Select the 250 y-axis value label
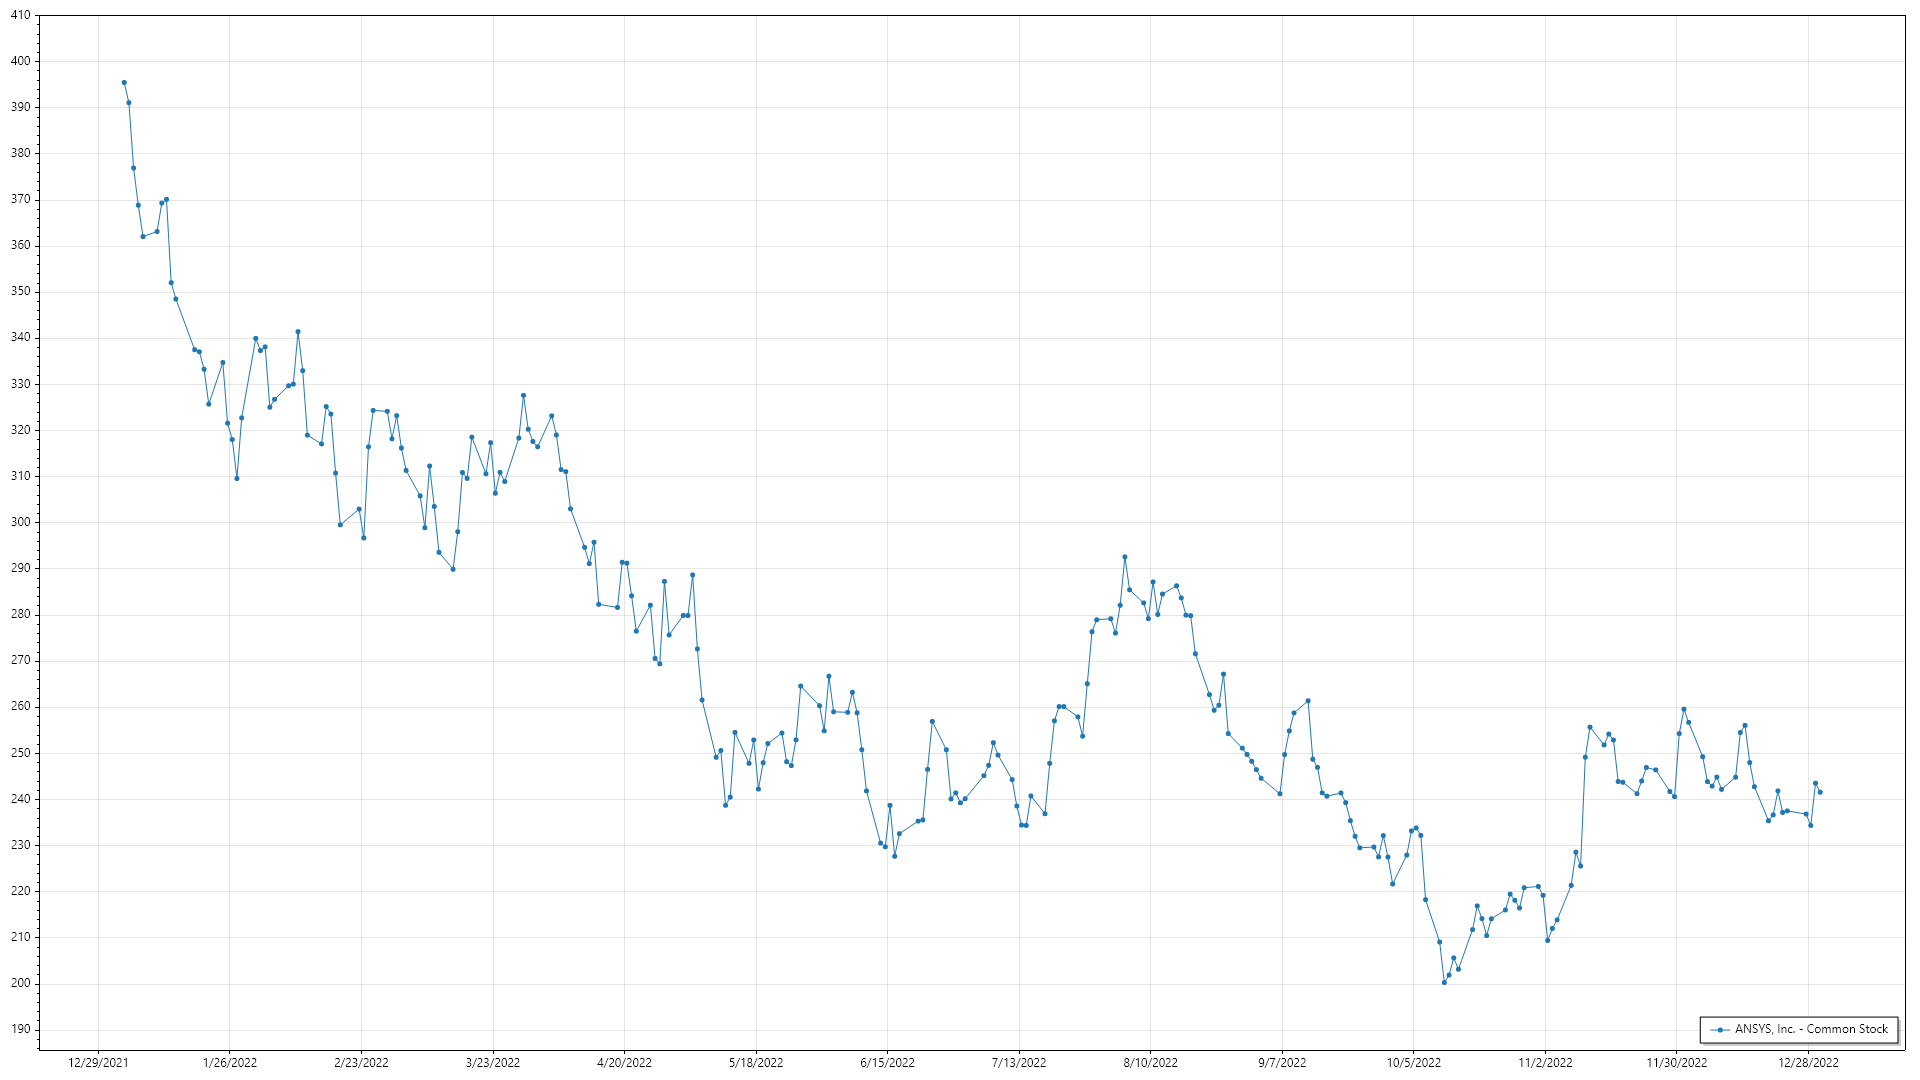The height and width of the screenshot is (1080, 1920). (20, 752)
